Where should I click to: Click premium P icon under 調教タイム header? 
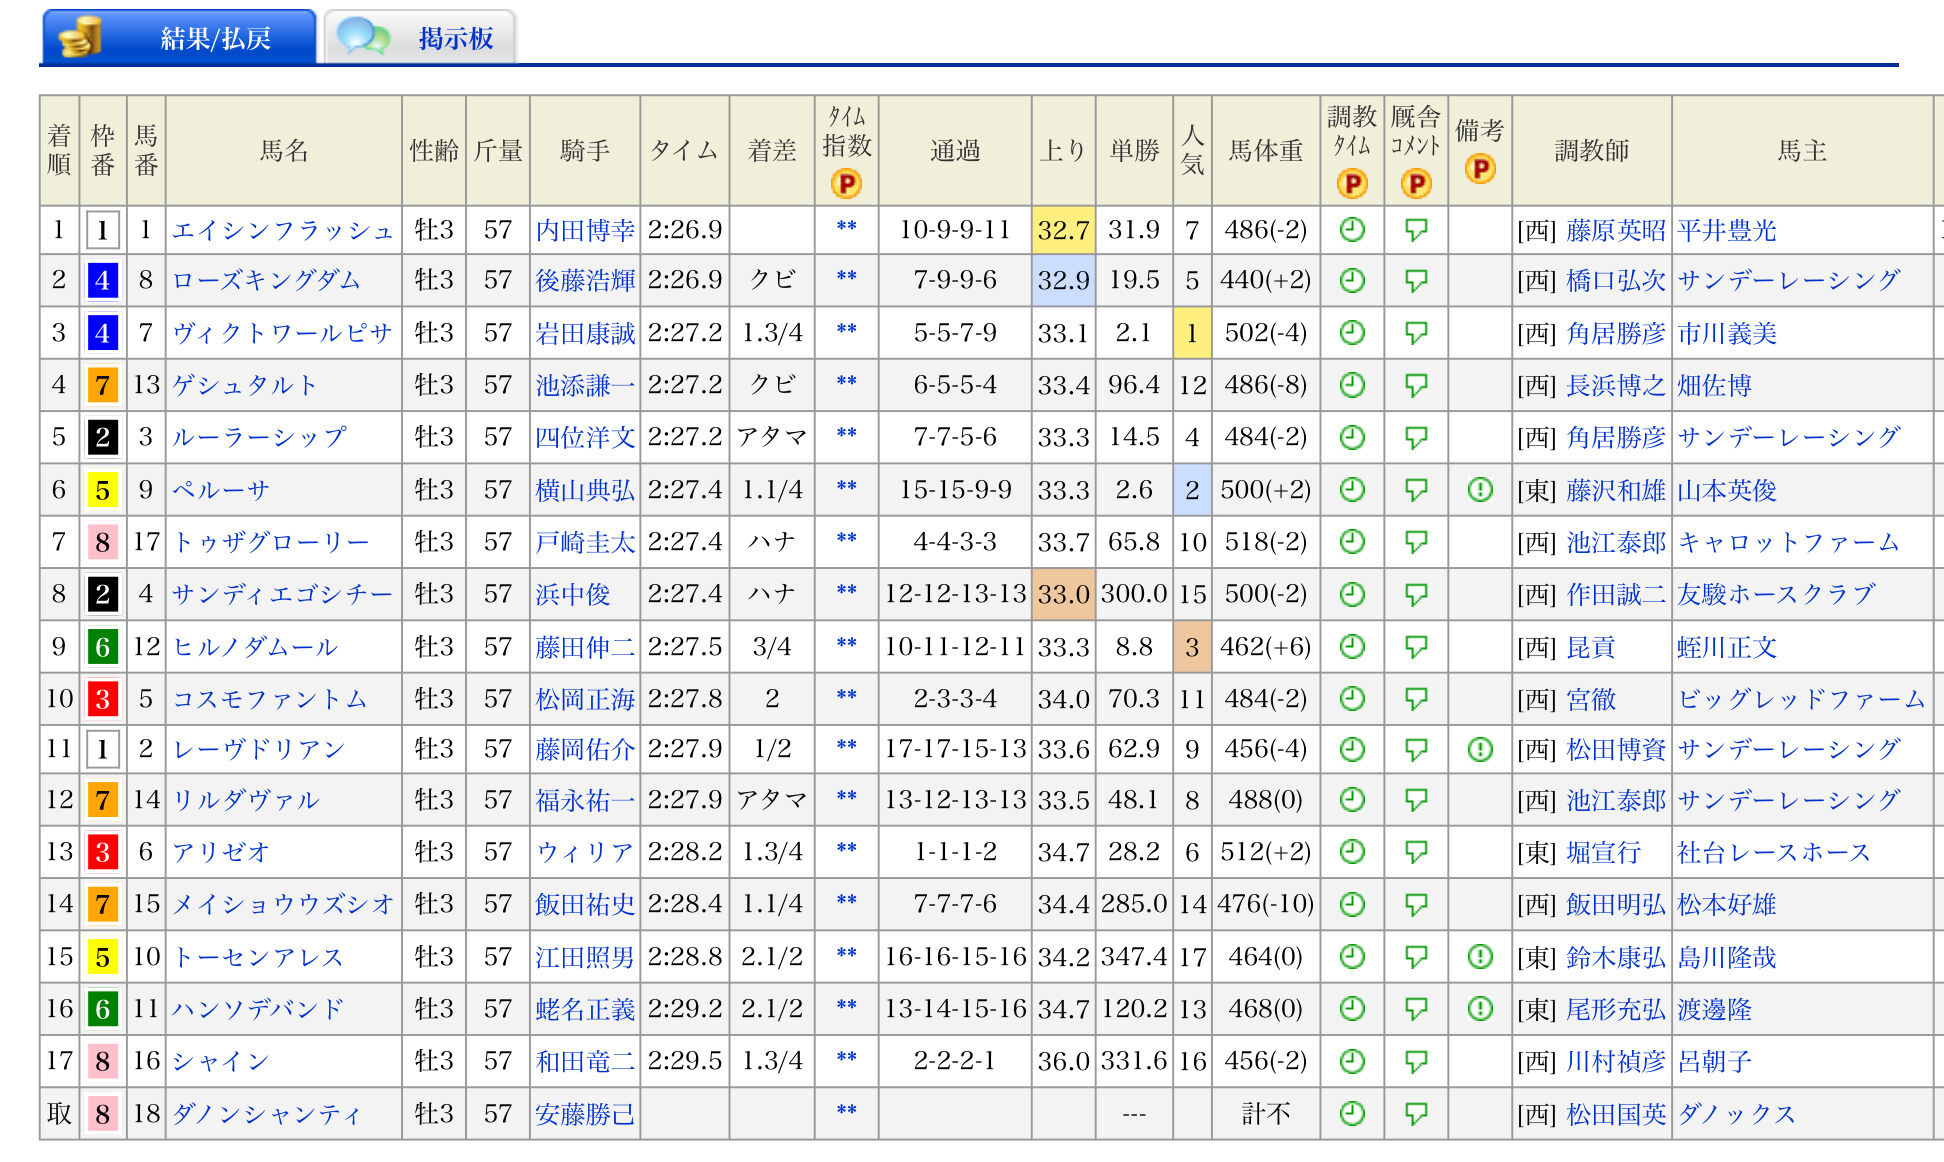click(x=1352, y=184)
